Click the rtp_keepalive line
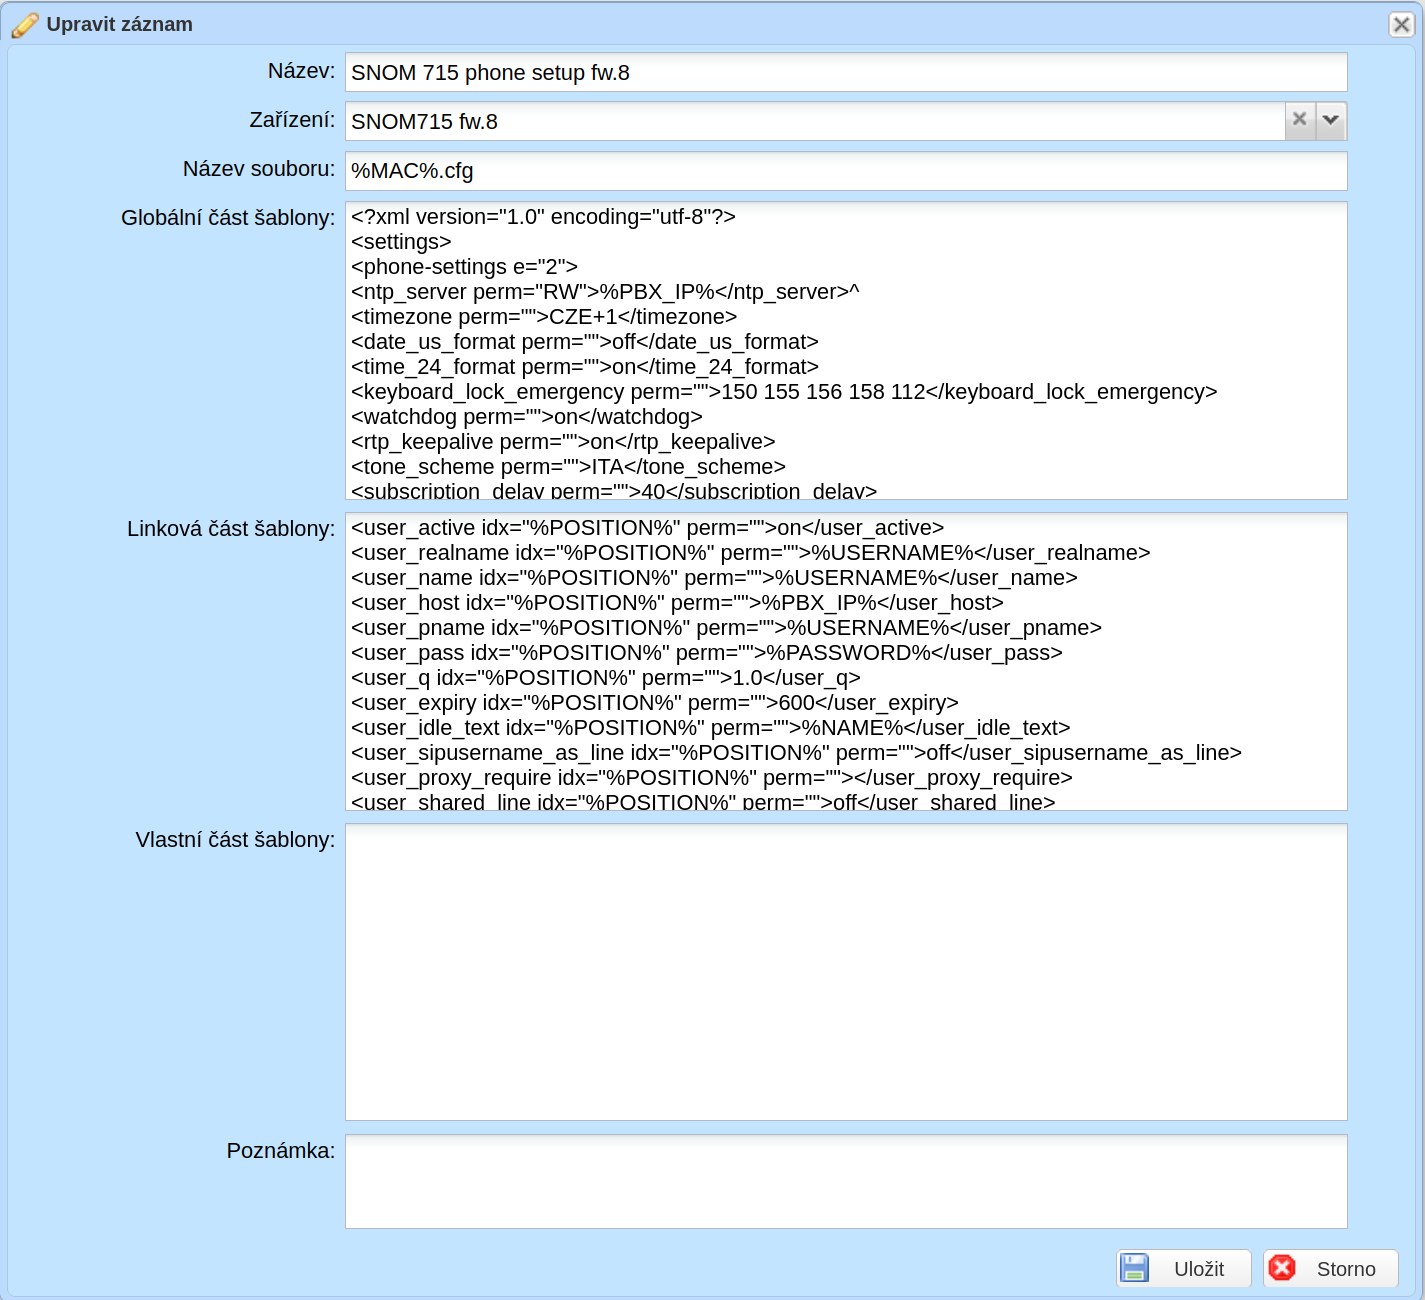Screen dimensions: 1425x1300 click(563, 442)
